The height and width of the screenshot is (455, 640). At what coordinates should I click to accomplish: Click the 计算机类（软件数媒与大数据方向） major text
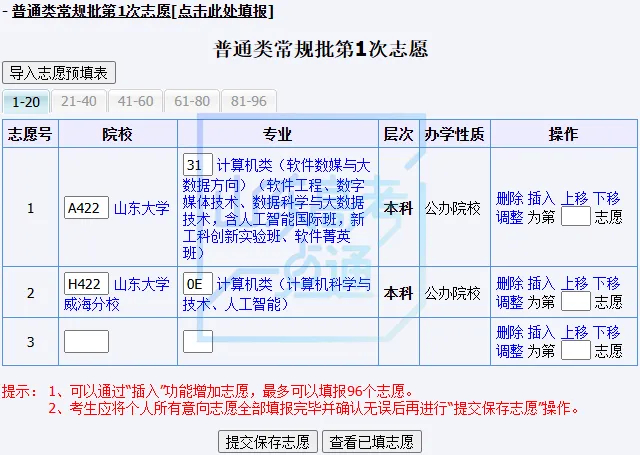(x=277, y=209)
